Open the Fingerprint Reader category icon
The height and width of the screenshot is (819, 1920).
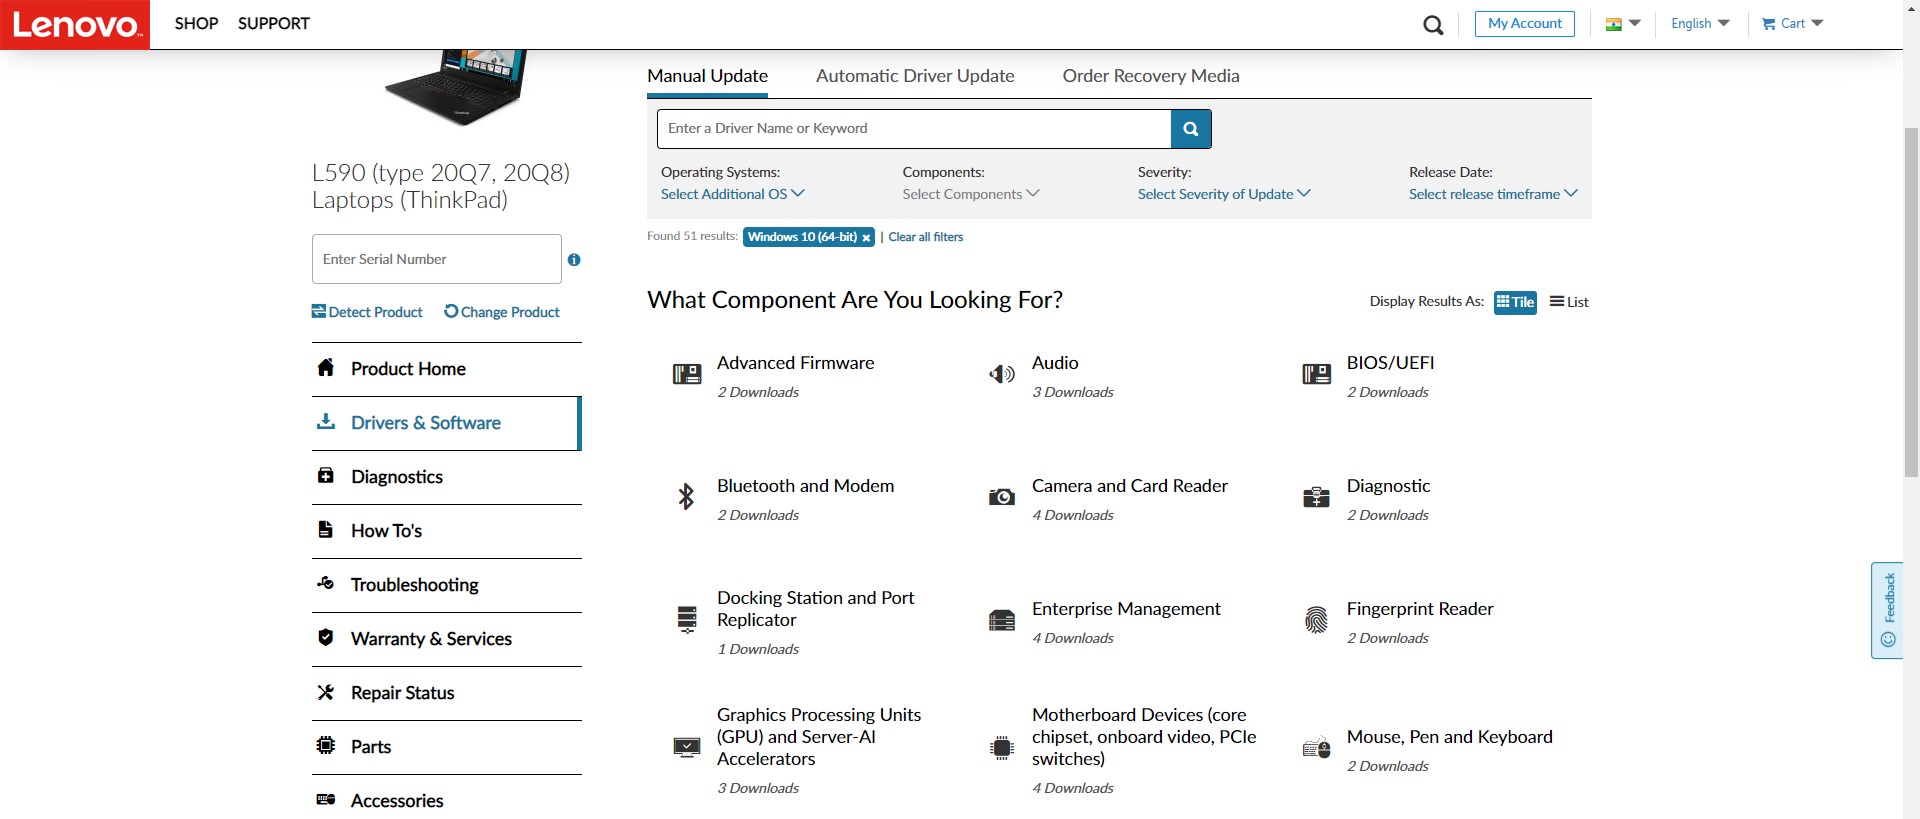1316,620
